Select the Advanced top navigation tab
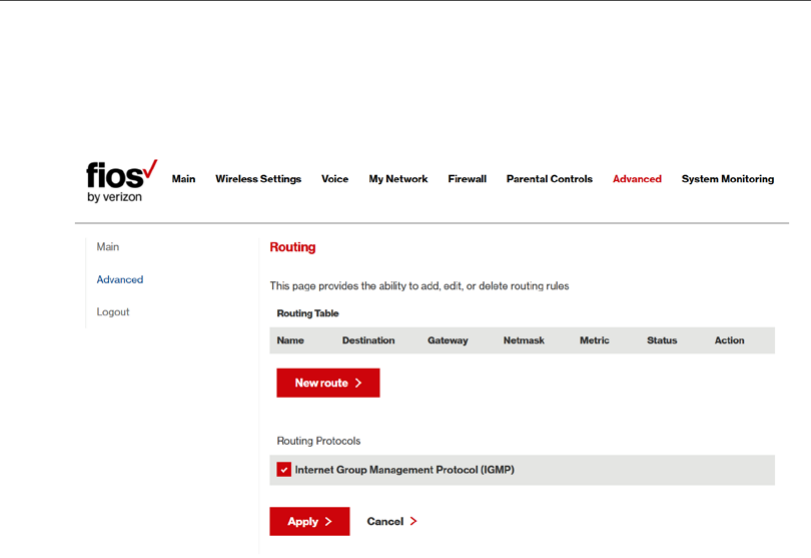Image resolution: width=811 pixels, height=558 pixels. point(637,179)
